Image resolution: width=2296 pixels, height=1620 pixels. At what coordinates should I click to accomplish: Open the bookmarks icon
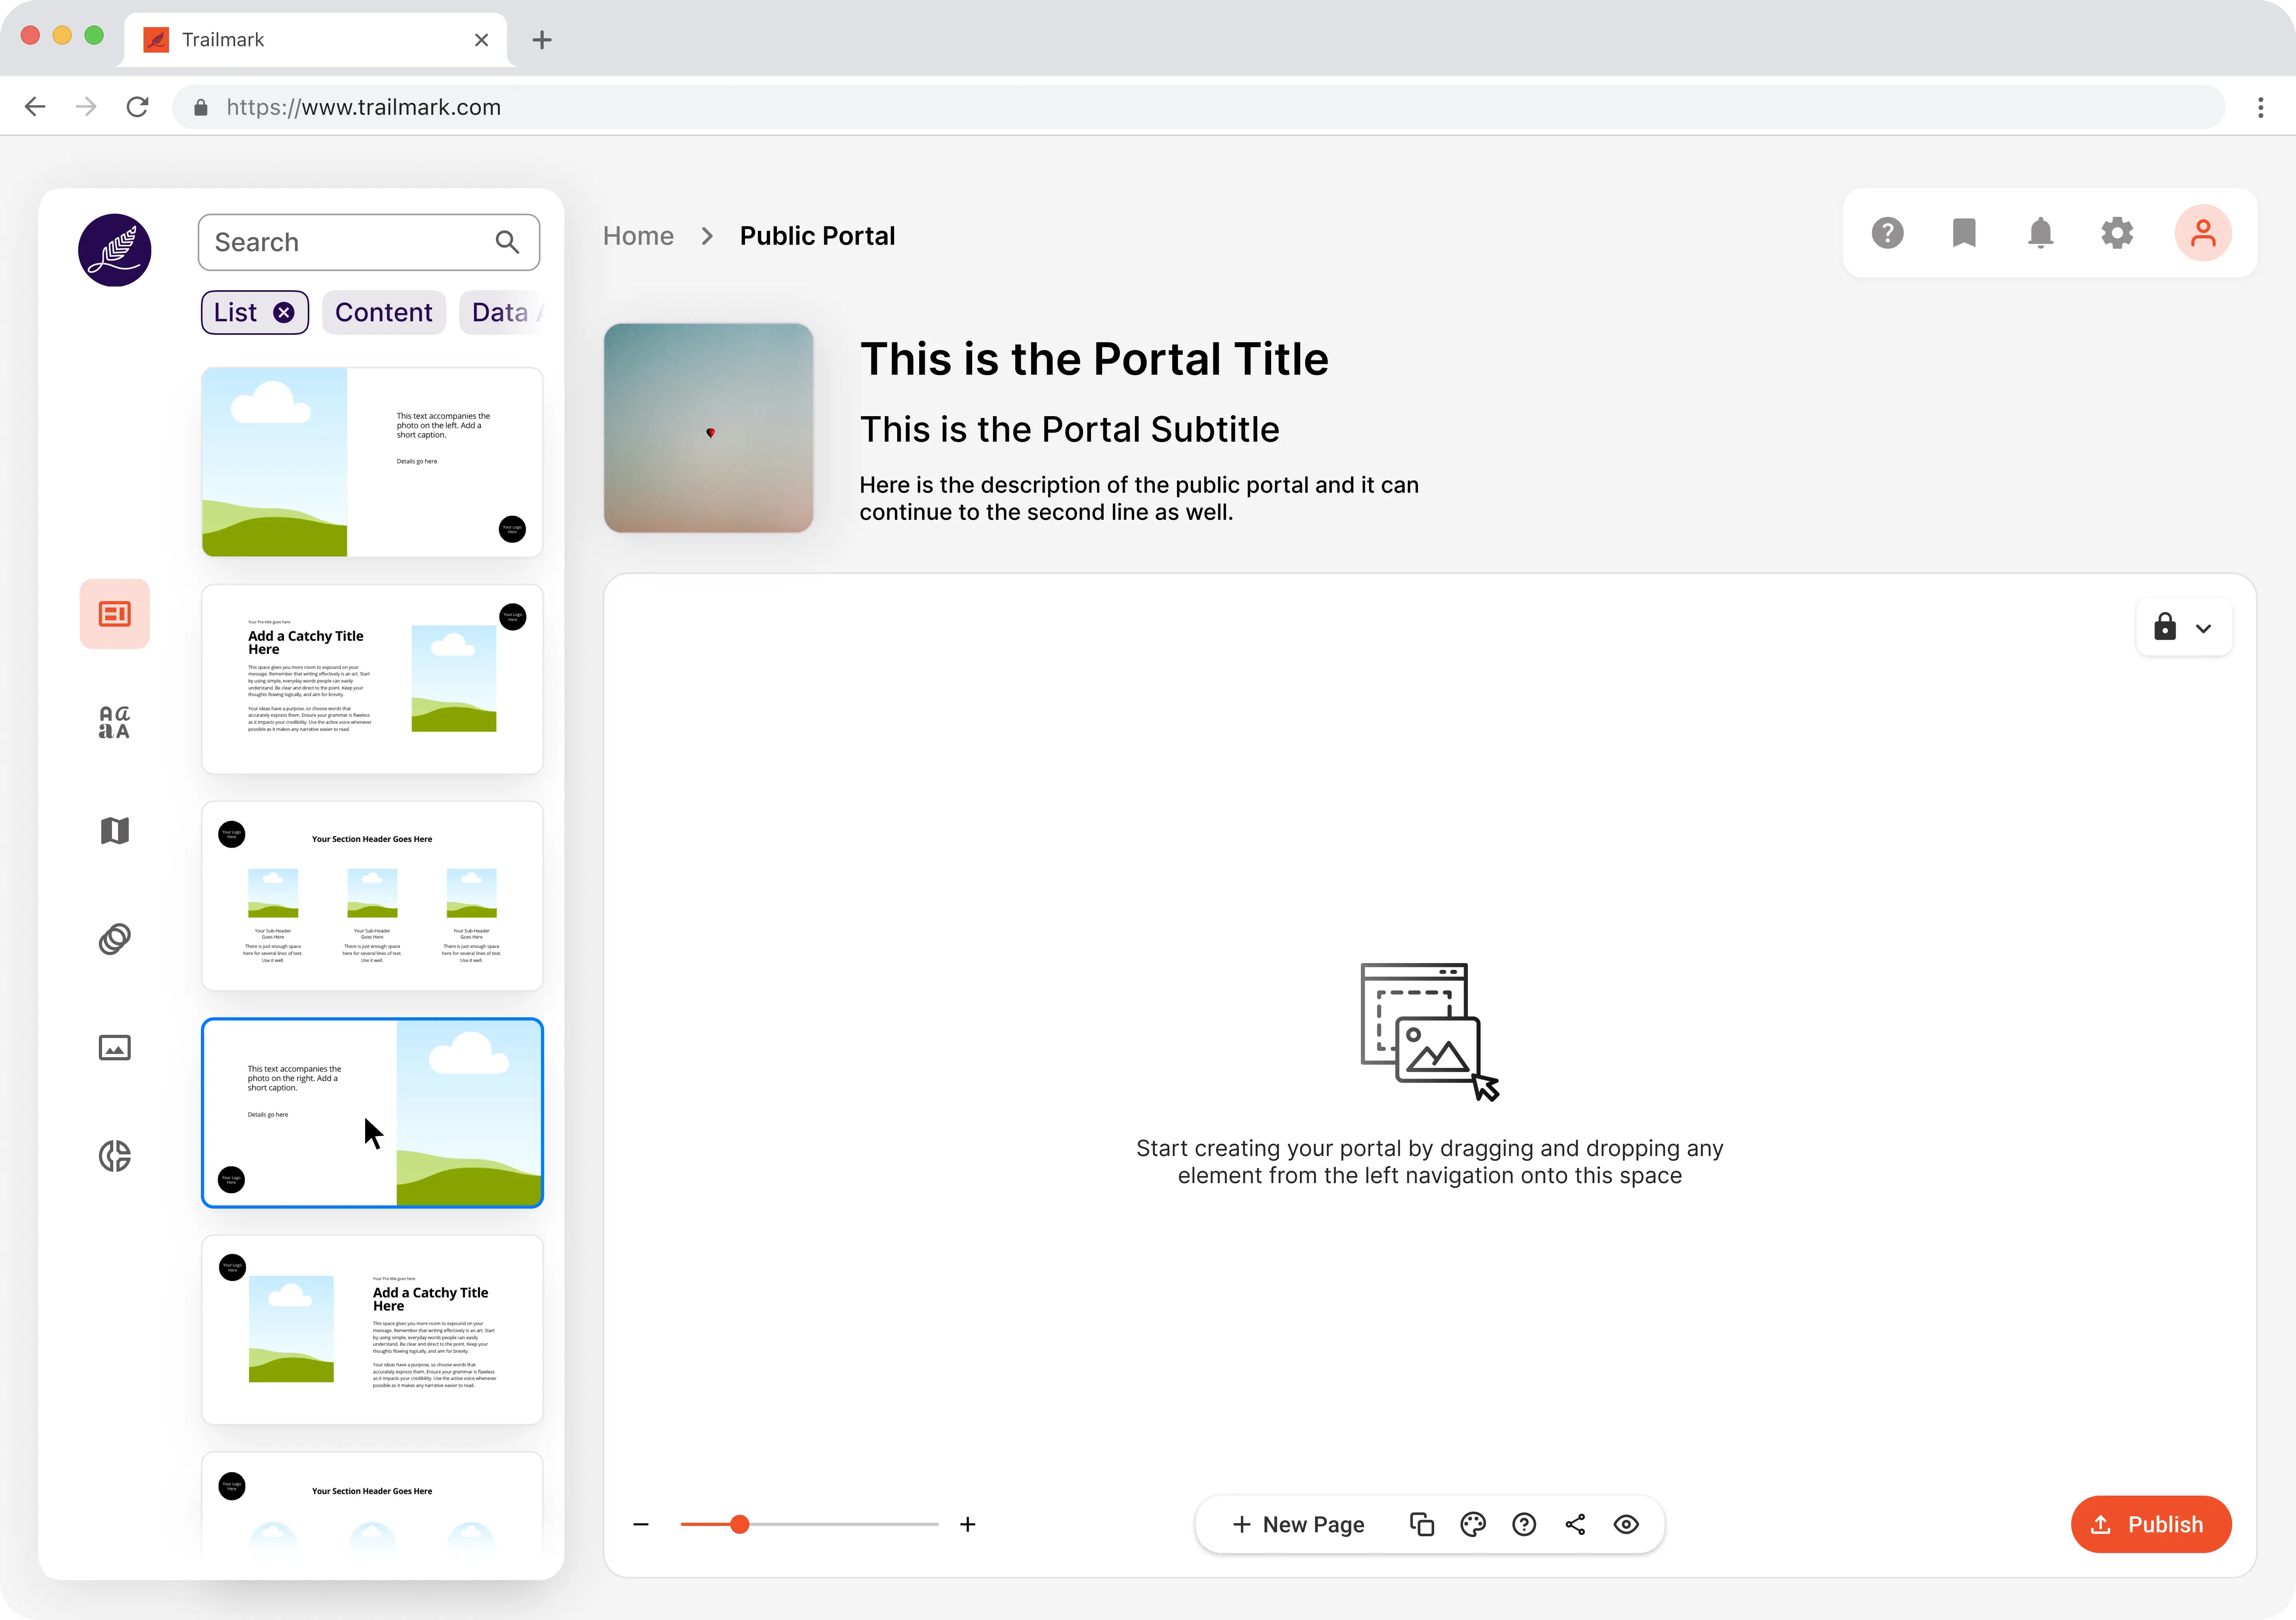click(x=1964, y=233)
